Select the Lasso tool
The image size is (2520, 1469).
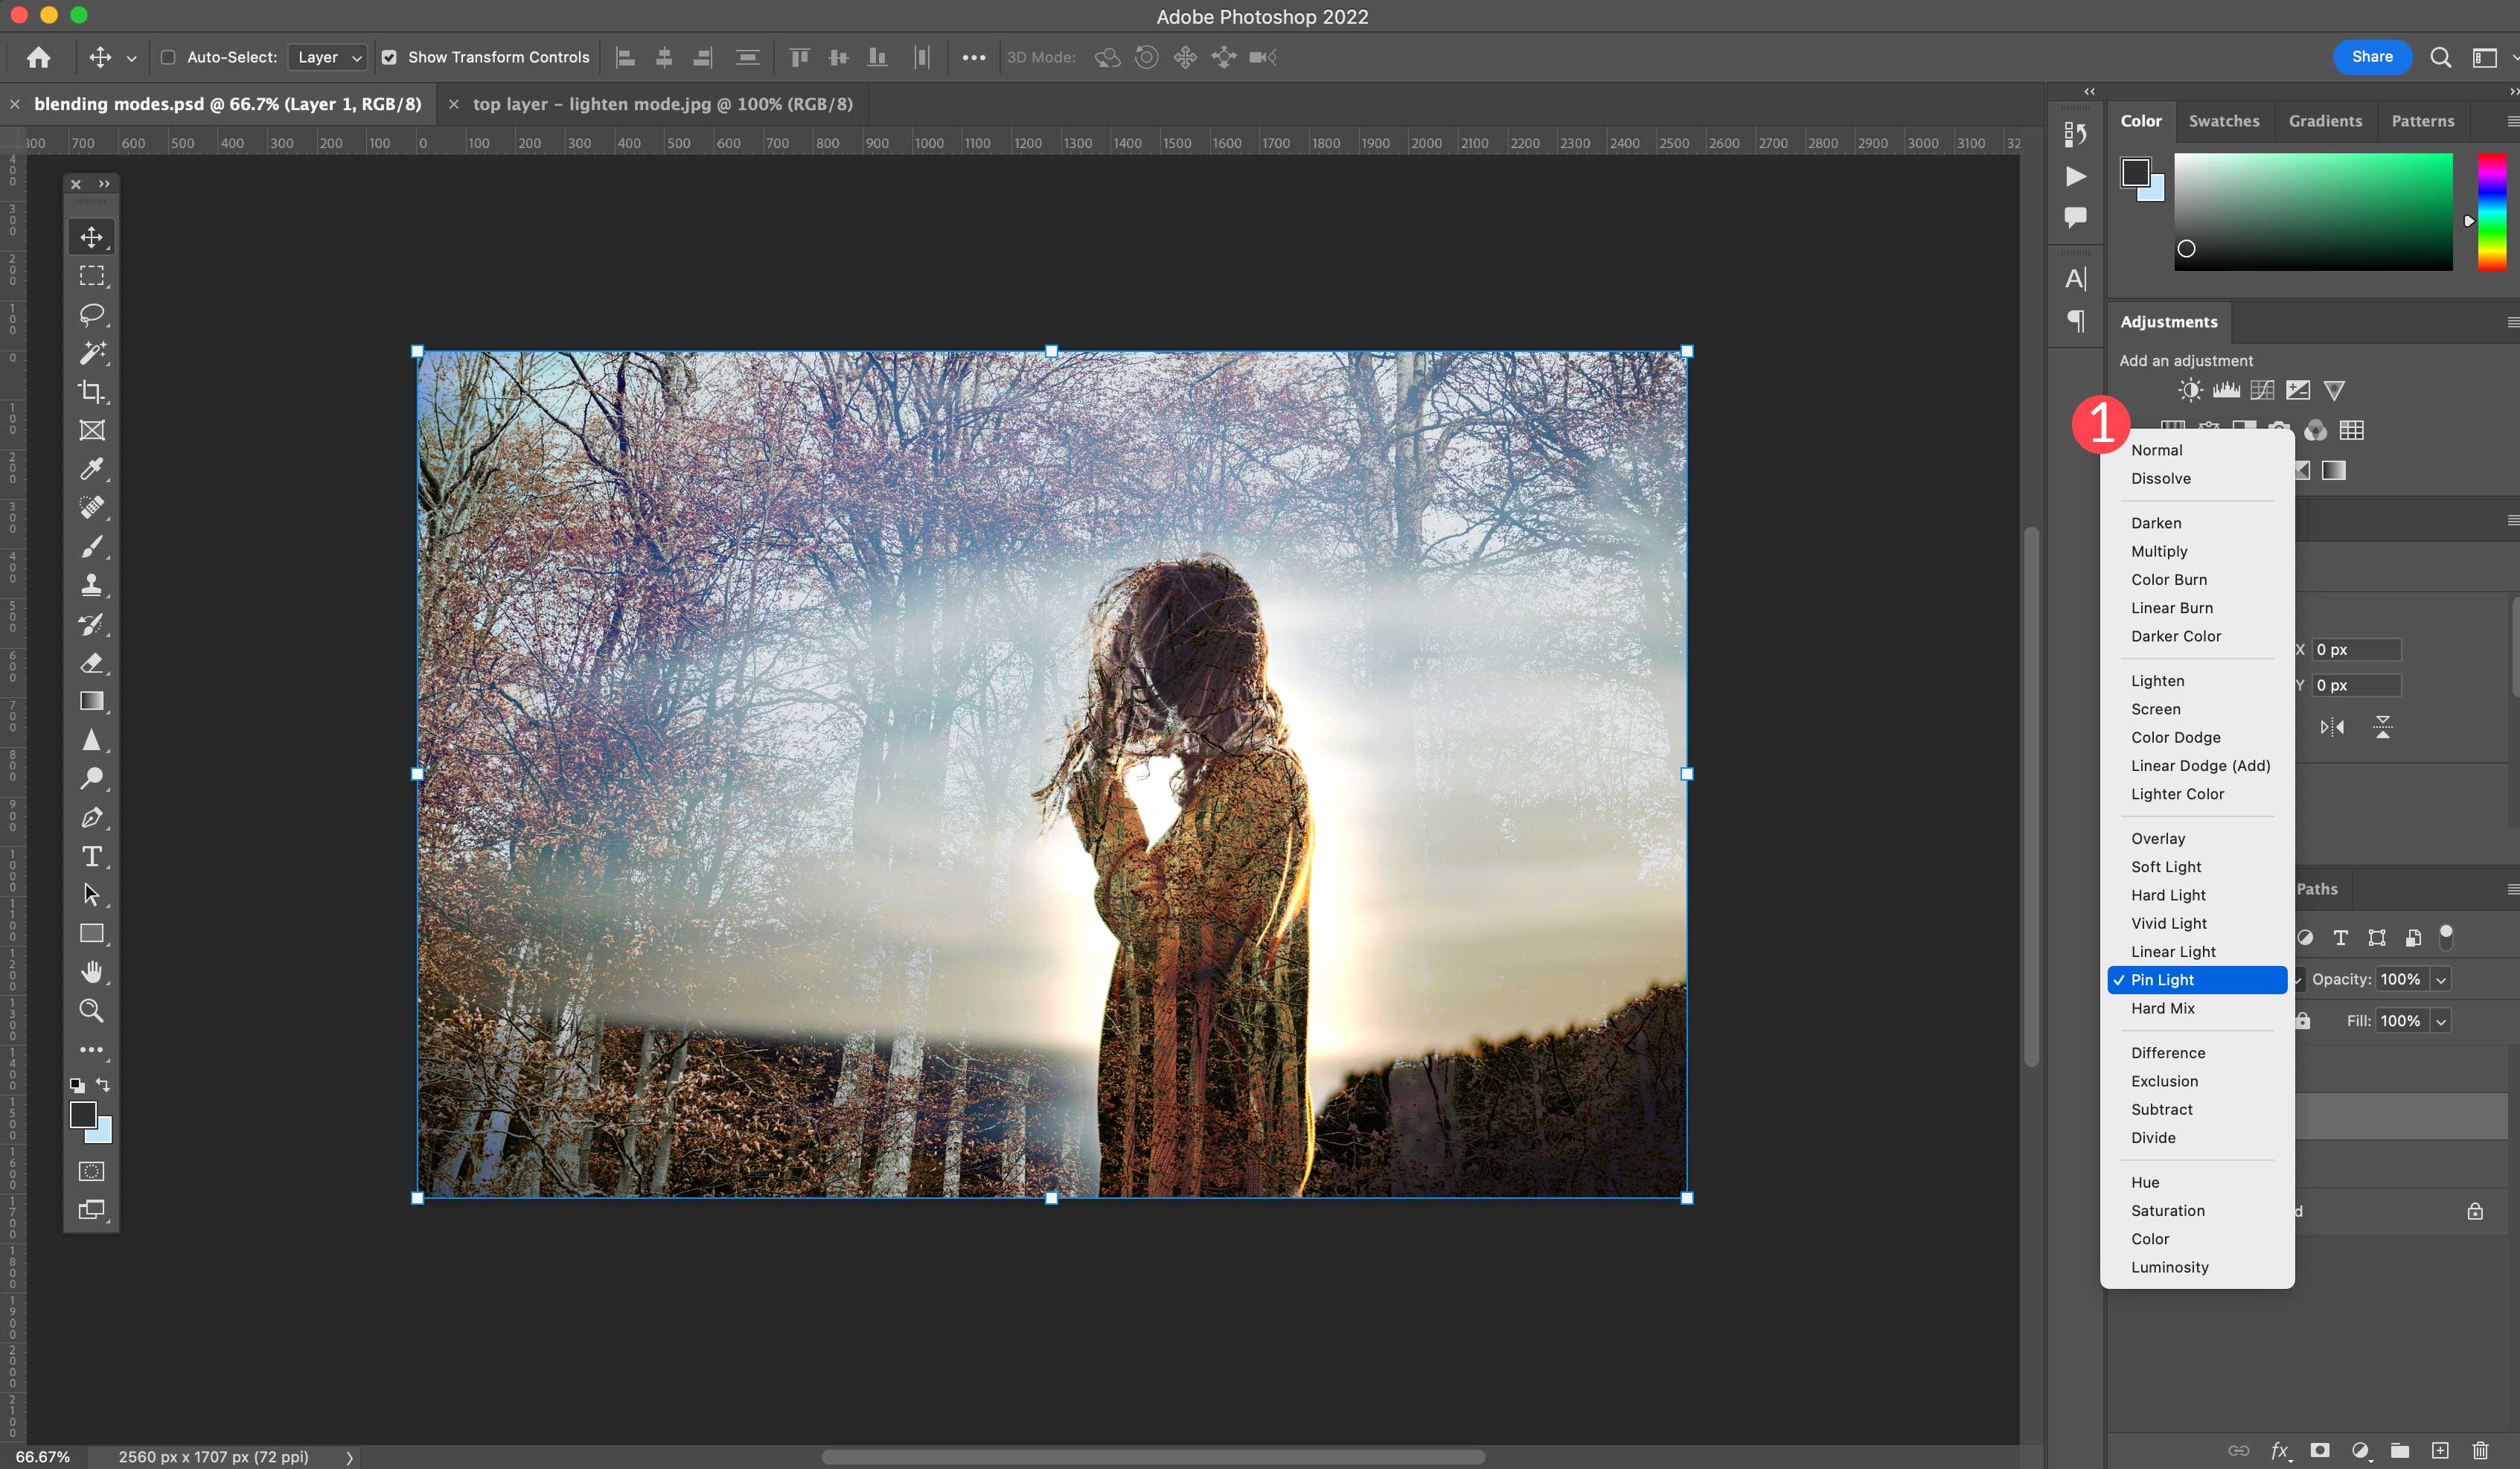point(93,313)
